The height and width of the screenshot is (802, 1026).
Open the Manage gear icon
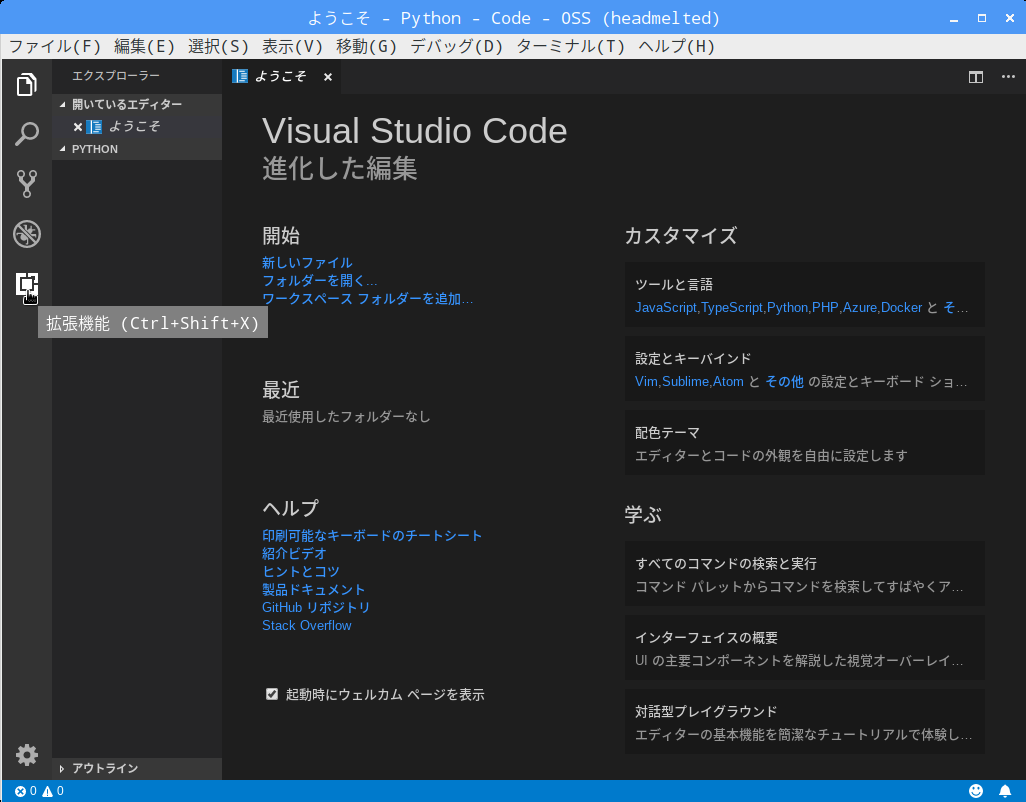pos(26,755)
